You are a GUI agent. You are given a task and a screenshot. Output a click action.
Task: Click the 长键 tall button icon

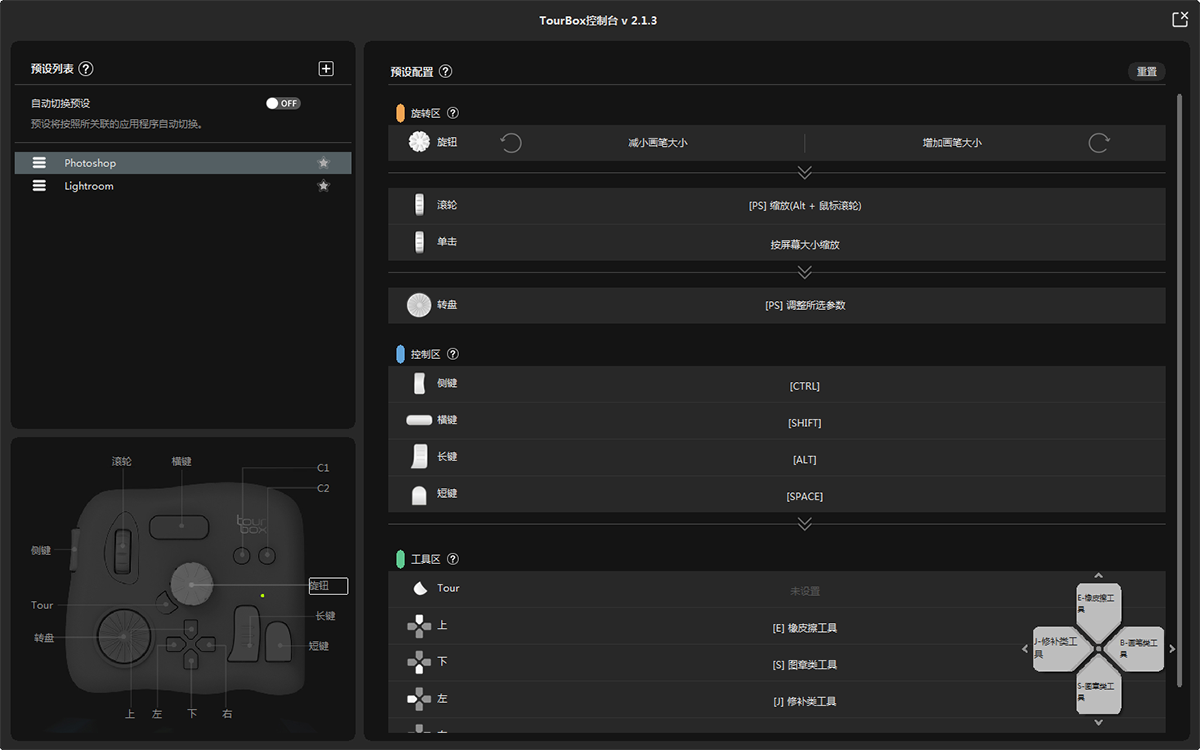click(x=419, y=458)
